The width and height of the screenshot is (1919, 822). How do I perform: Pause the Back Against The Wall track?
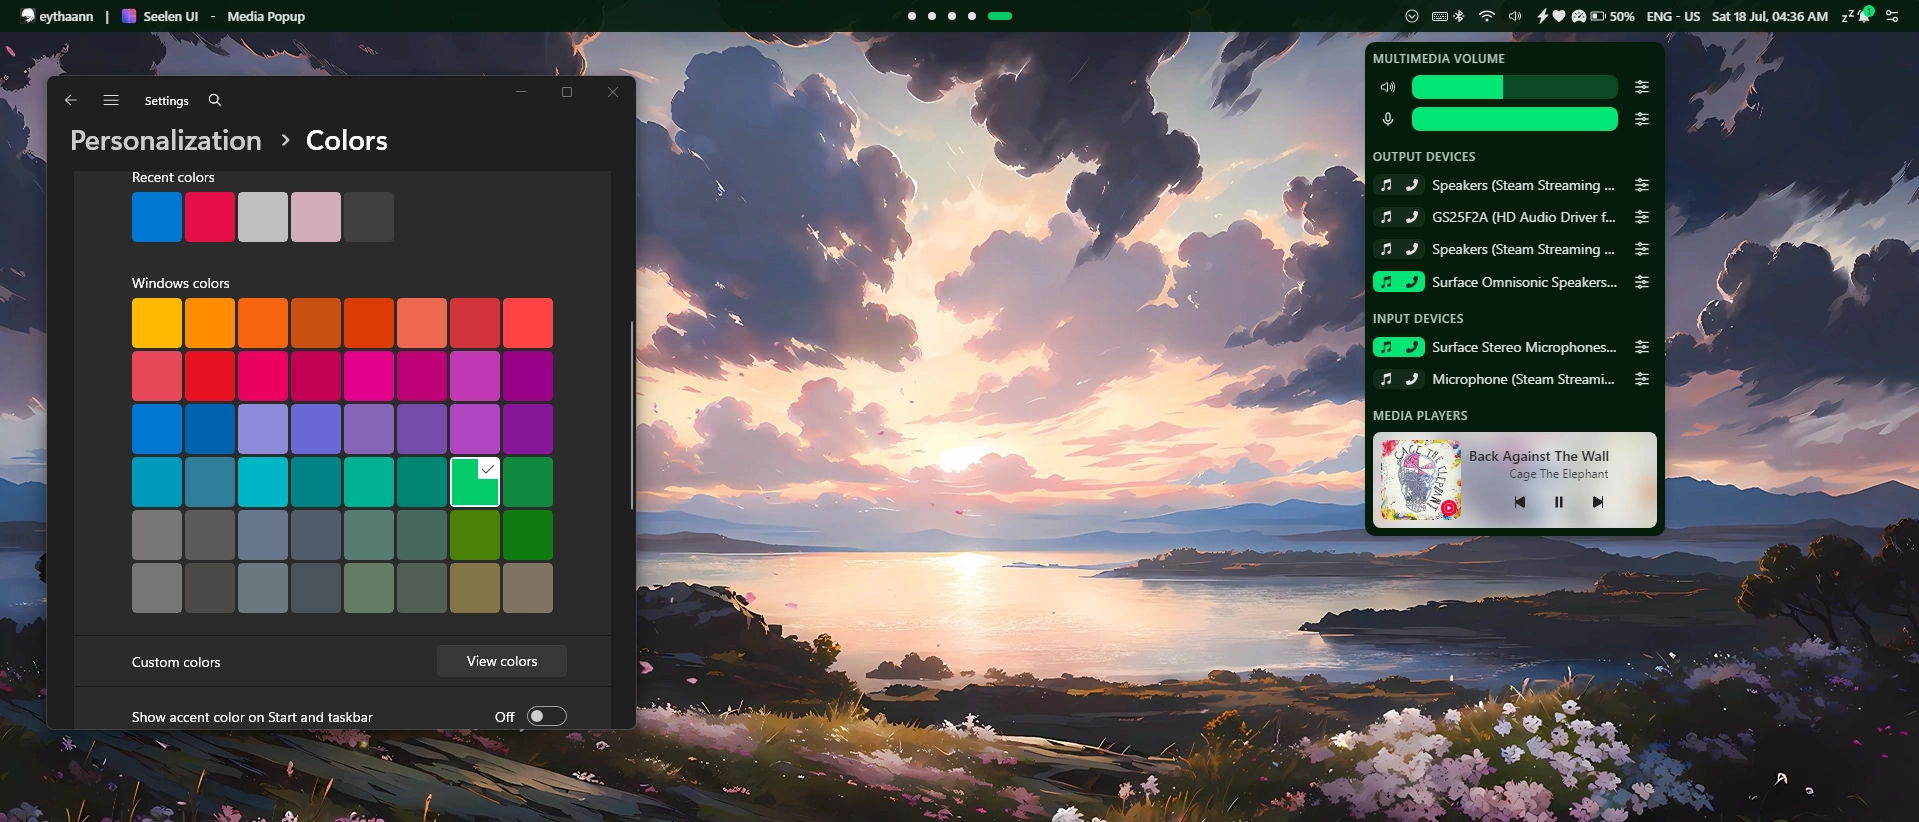pyautogui.click(x=1558, y=502)
